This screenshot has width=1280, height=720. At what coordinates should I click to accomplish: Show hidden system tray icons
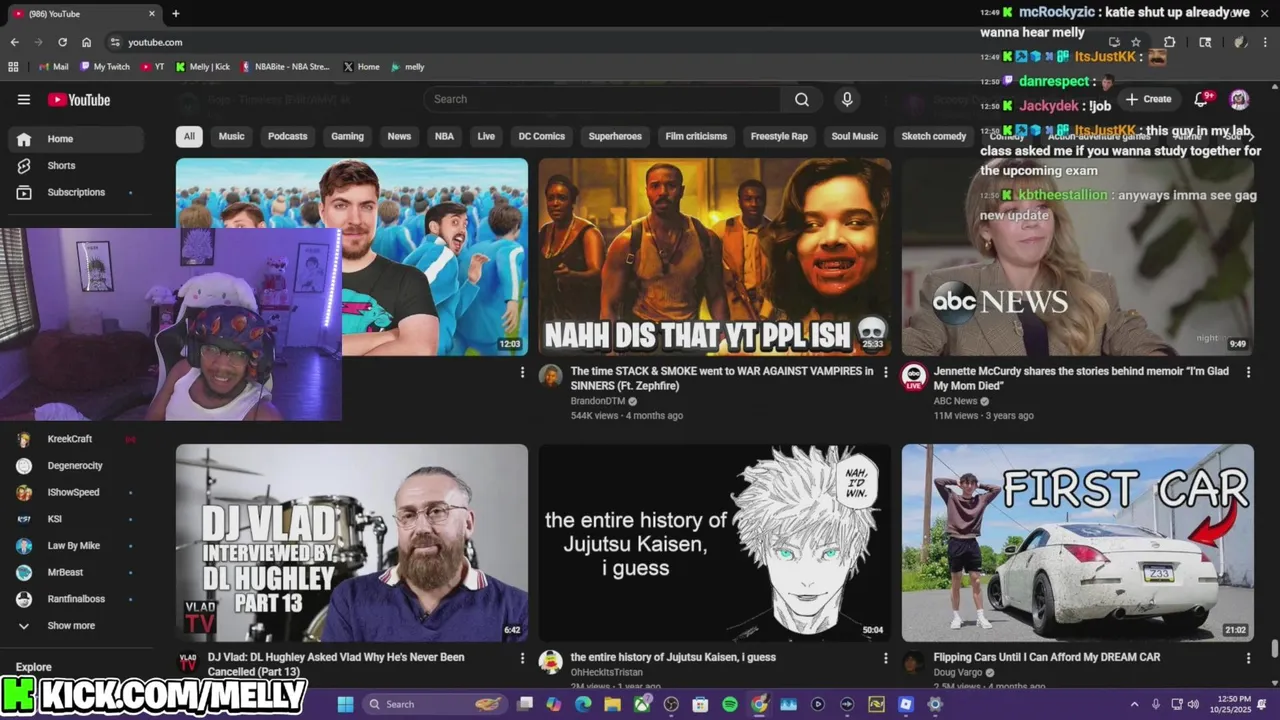click(1134, 704)
